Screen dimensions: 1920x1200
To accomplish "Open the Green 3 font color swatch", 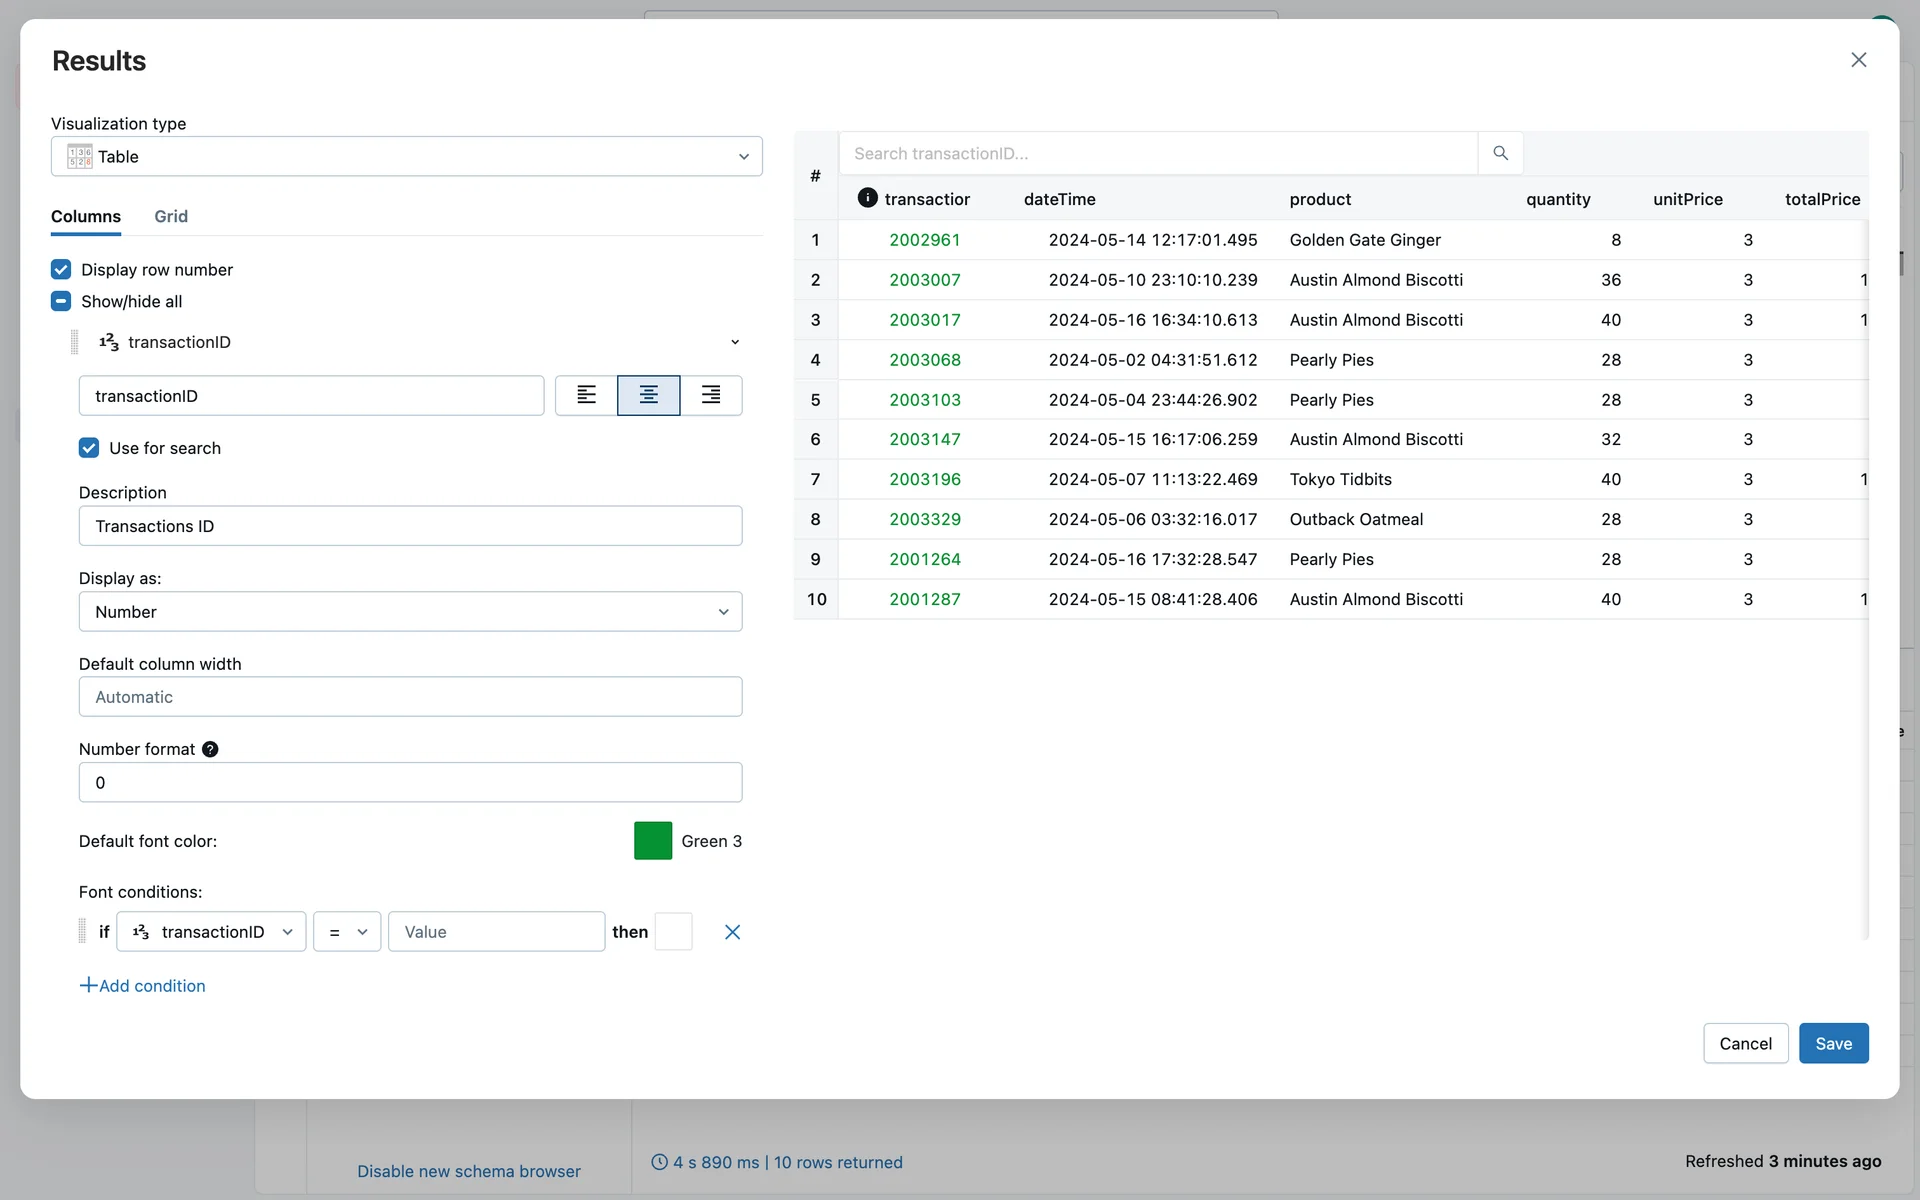I will (x=653, y=841).
